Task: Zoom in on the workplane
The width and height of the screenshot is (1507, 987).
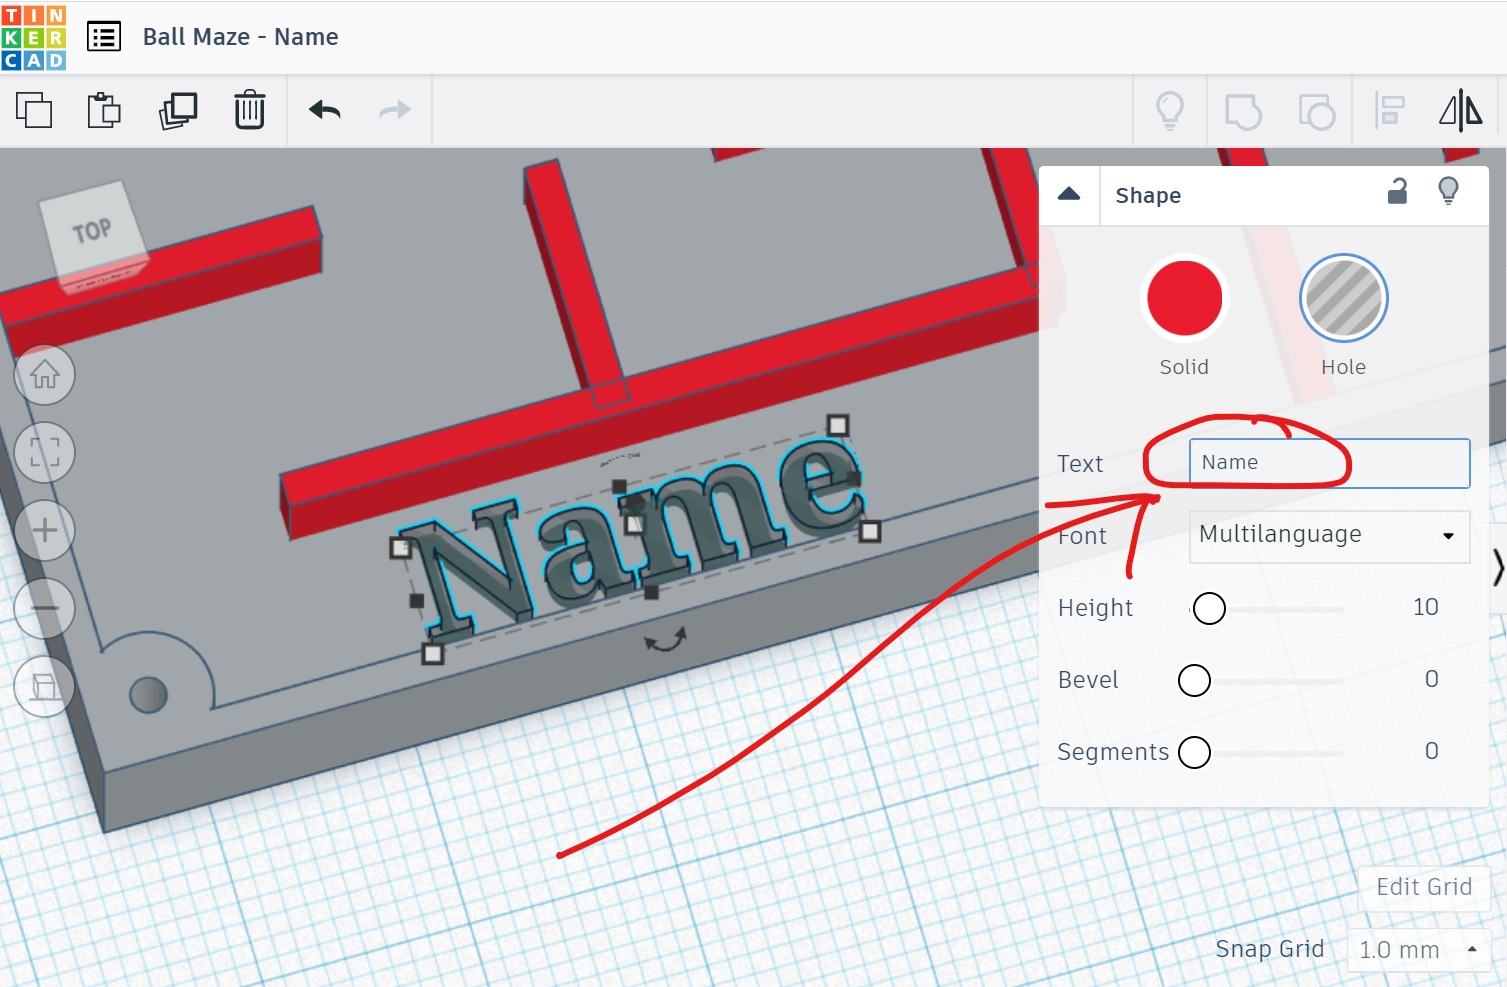Action: click(x=45, y=530)
